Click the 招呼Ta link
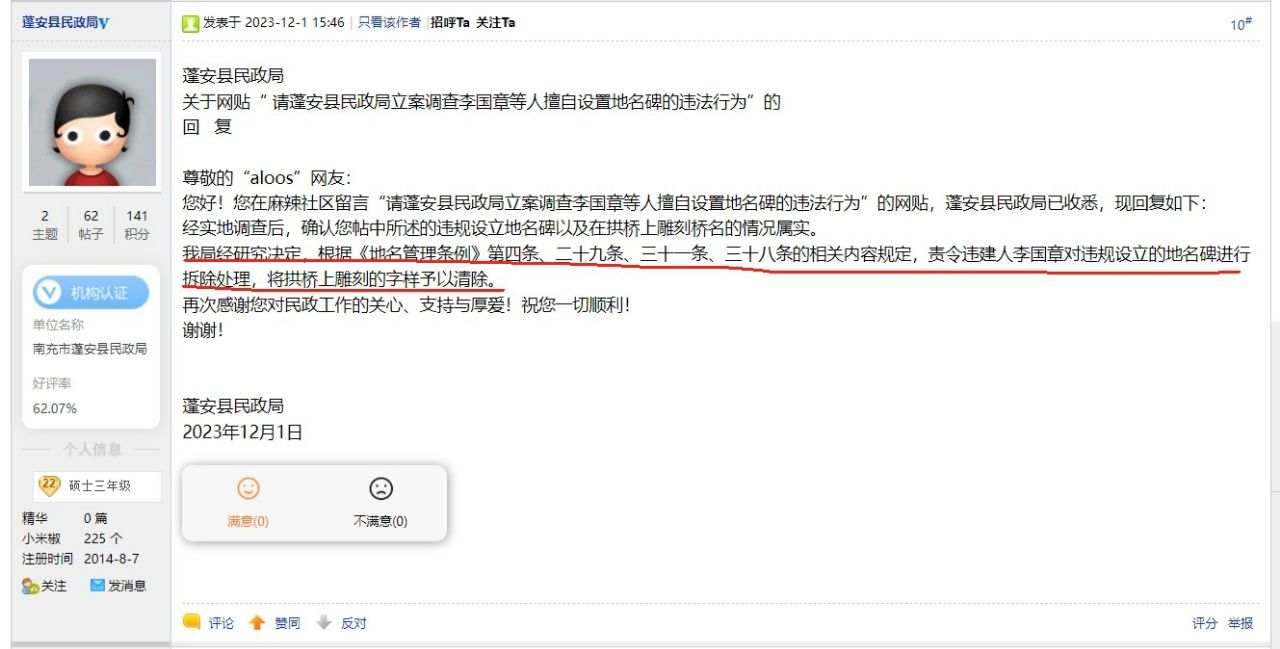The height and width of the screenshot is (649, 1280). [x=450, y=22]
